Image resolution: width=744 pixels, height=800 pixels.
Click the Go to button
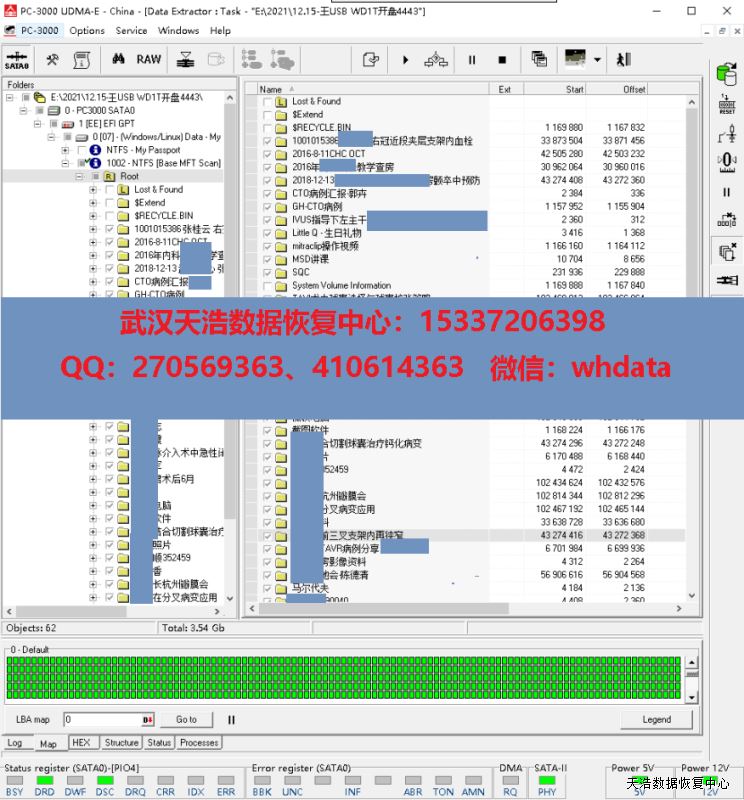pos(186,719)
